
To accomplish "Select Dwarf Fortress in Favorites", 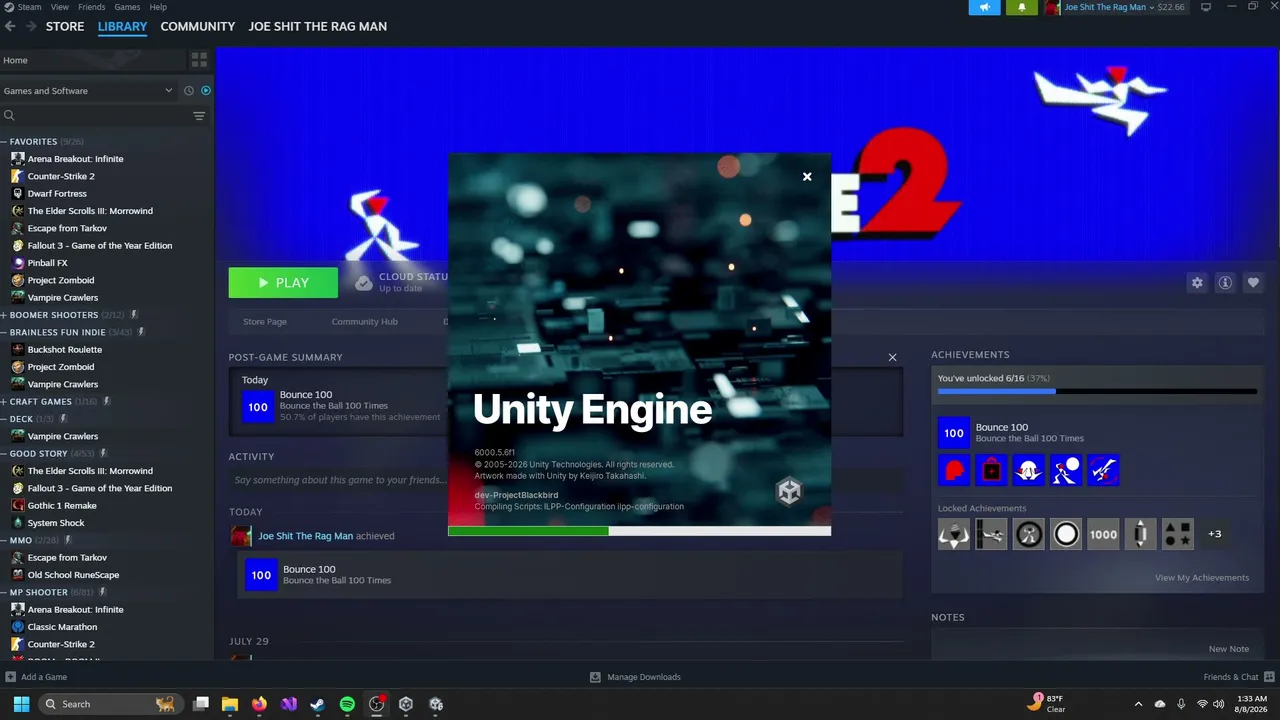I will (x=57, y=194).
